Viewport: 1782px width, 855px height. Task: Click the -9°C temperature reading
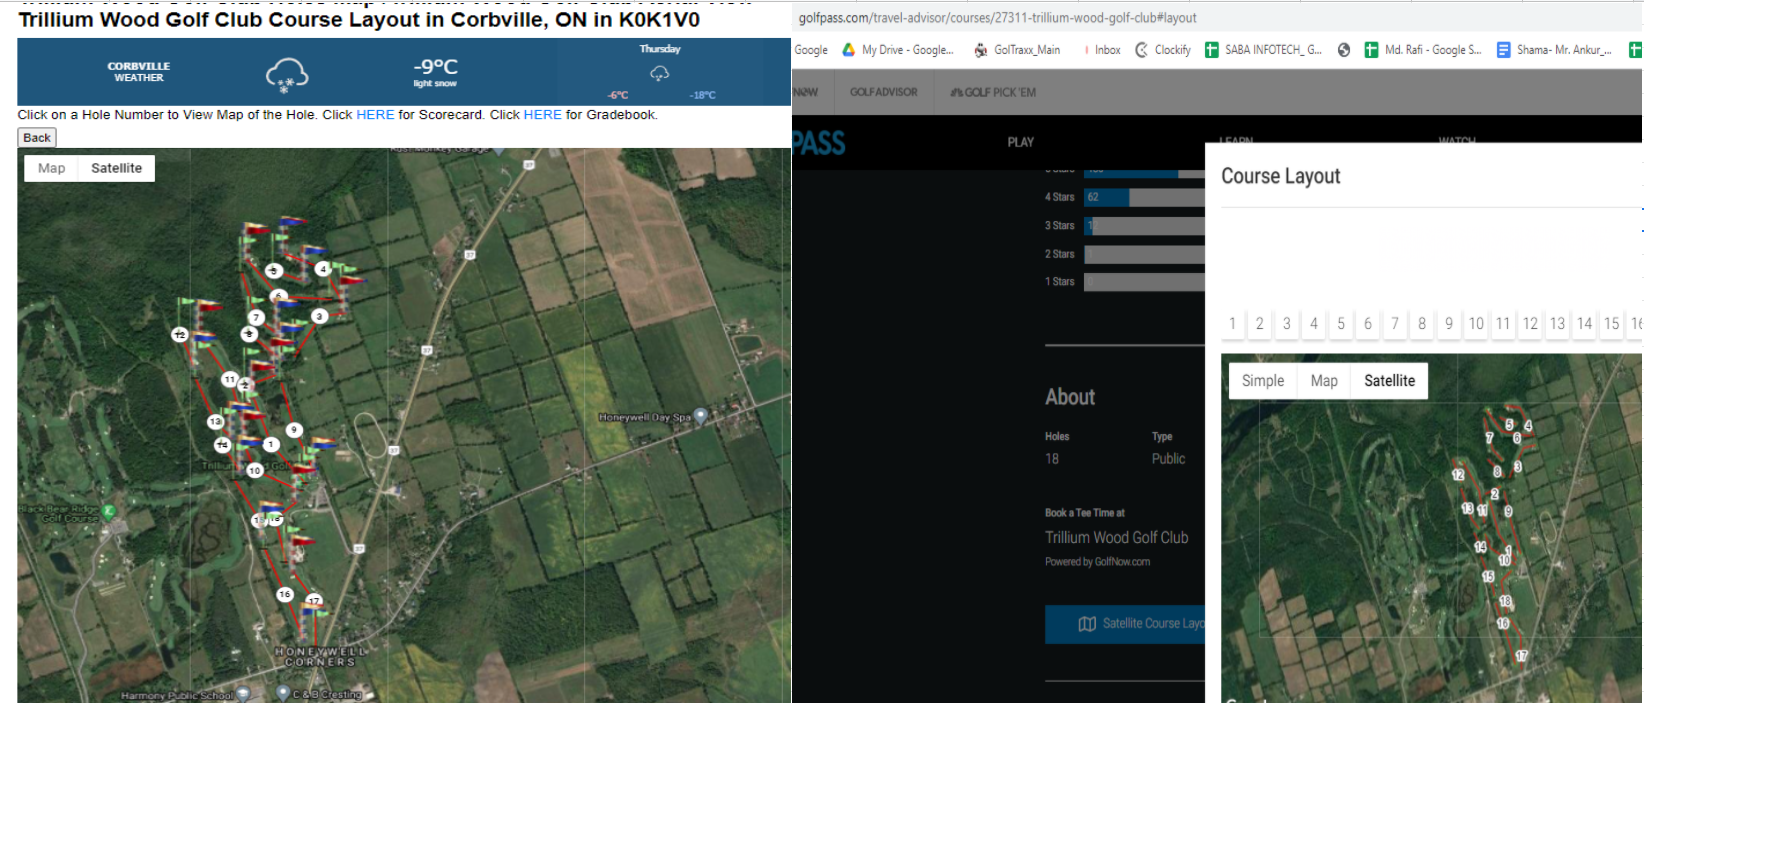coord(435,67)
